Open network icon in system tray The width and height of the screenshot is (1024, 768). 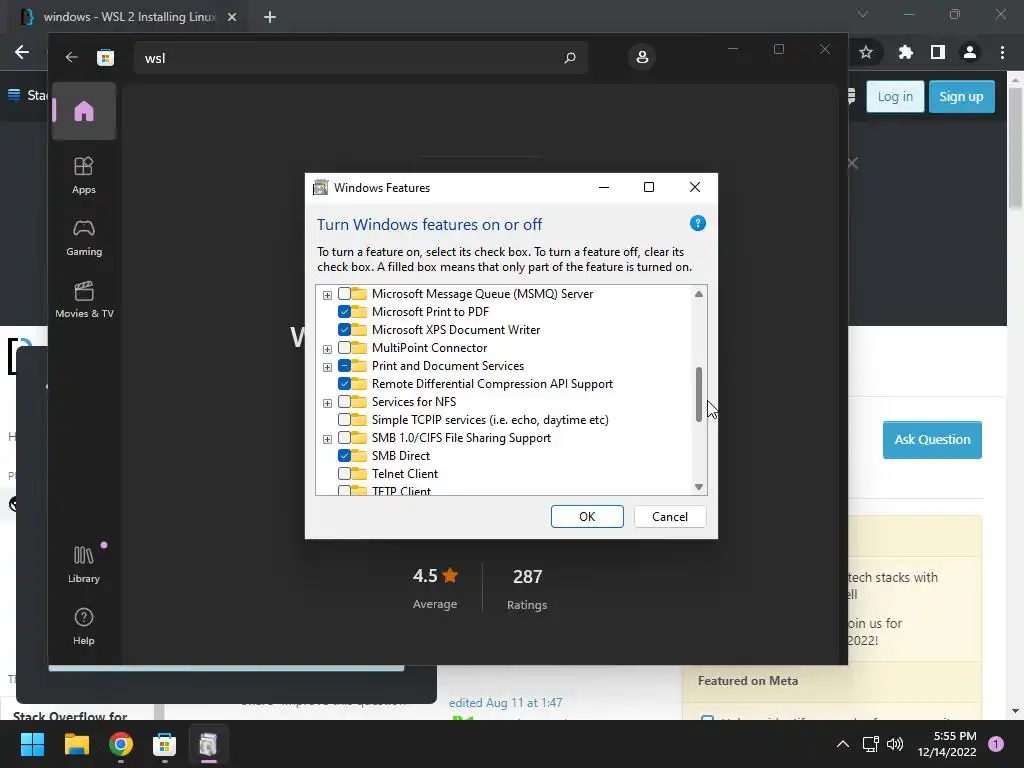(x=870, y=744)
